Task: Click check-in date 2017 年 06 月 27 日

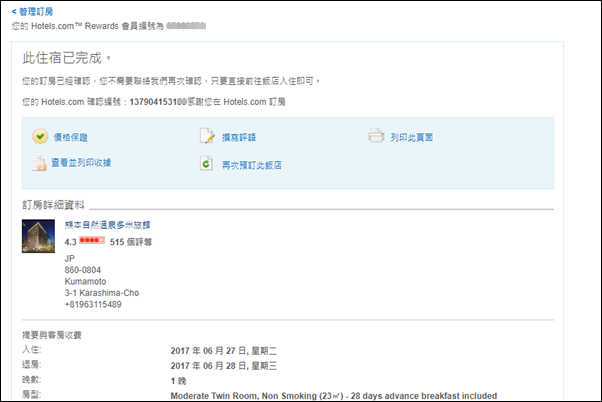Action: pyautogui.click(x=223, y=351)
